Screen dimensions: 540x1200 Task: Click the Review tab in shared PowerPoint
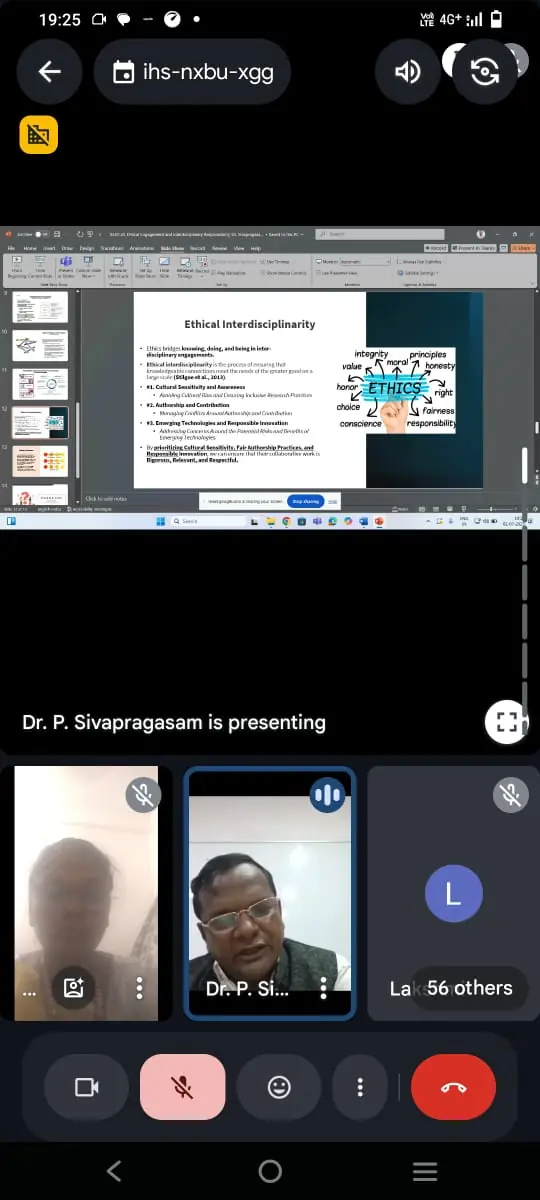pos(219,247)
